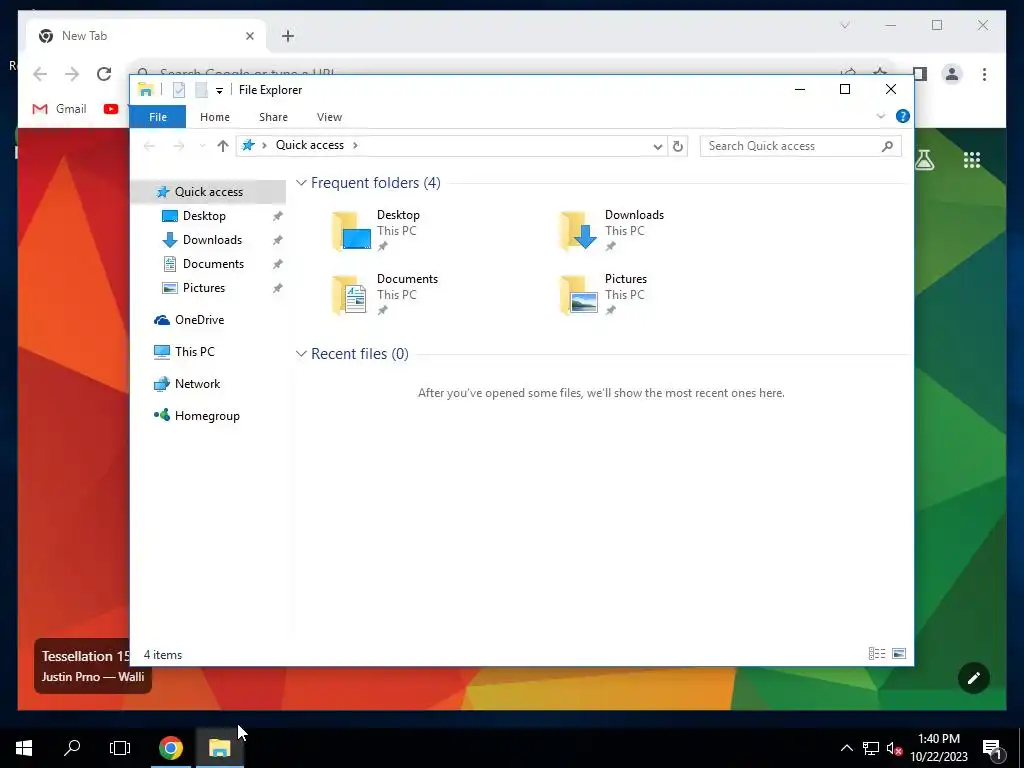Click the address bar star icon
Screen dimensions: 1024x768
(248, 145)
